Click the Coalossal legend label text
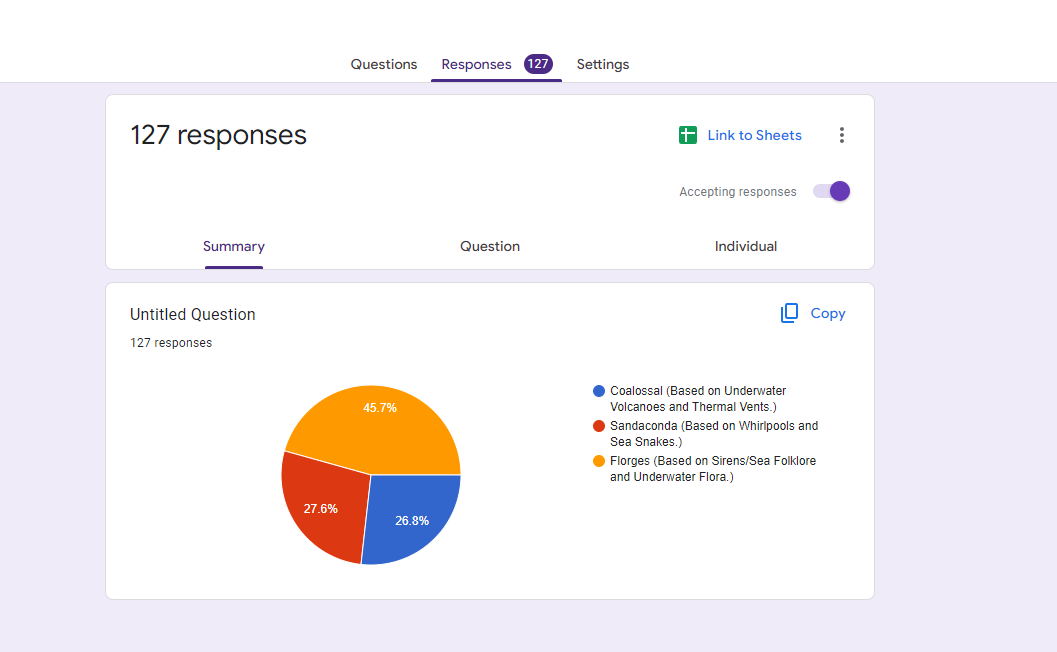The height and width of the screenshot is (652, 1057). point(698,398)
